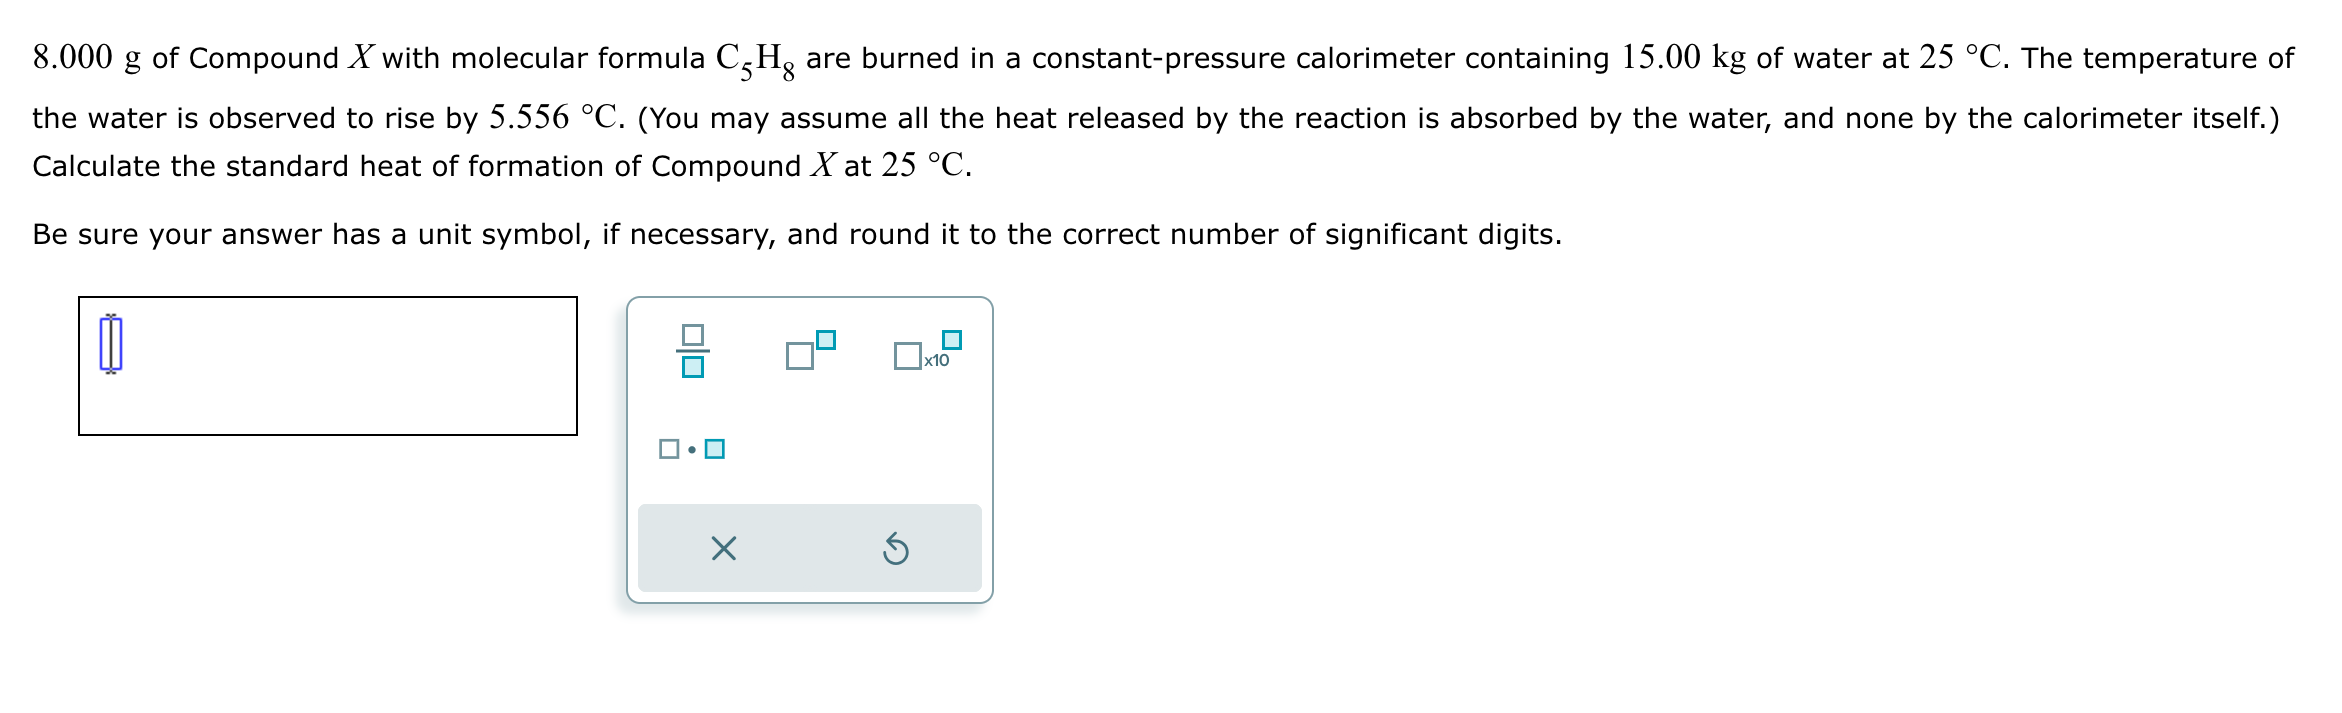Click the superscript box on the exponent icon
Screen dimensions: 2342x713
825,340
